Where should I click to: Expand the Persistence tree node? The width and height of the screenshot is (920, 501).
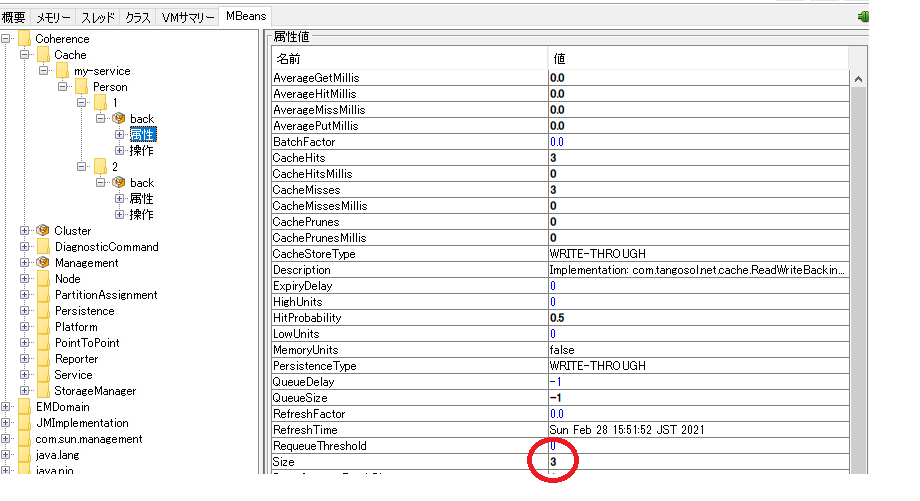[25, 310]
